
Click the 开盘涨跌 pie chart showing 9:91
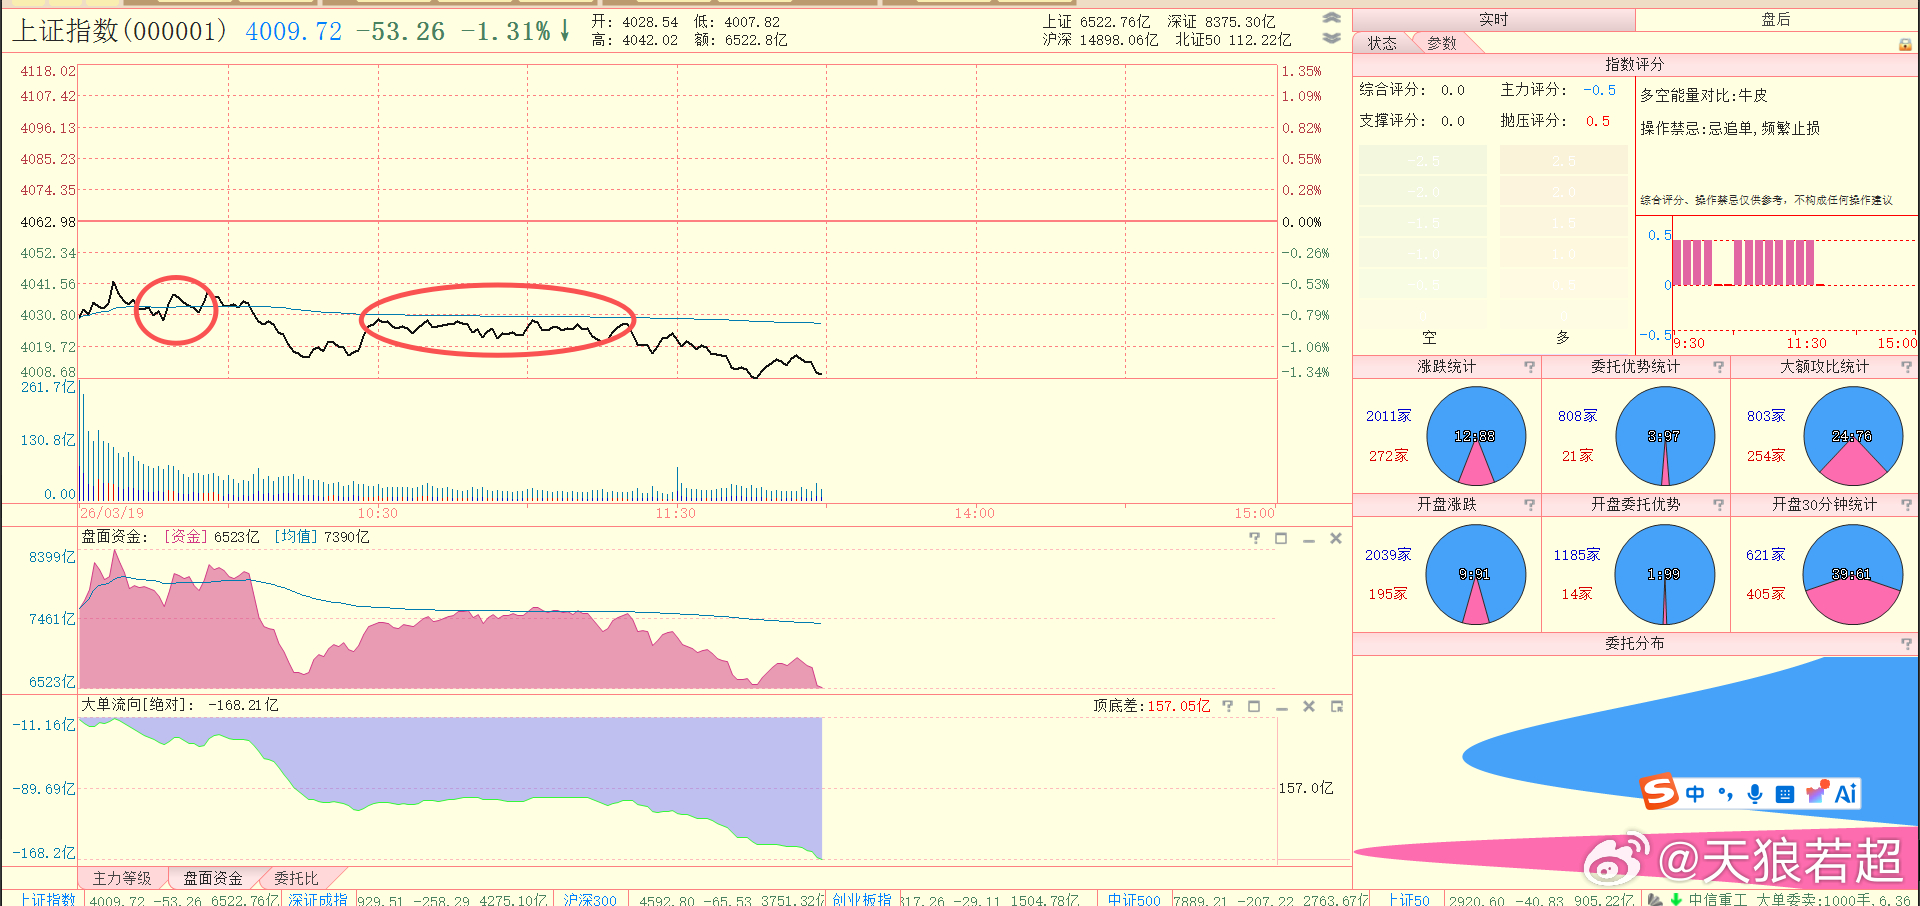(x=1476, y=574)
